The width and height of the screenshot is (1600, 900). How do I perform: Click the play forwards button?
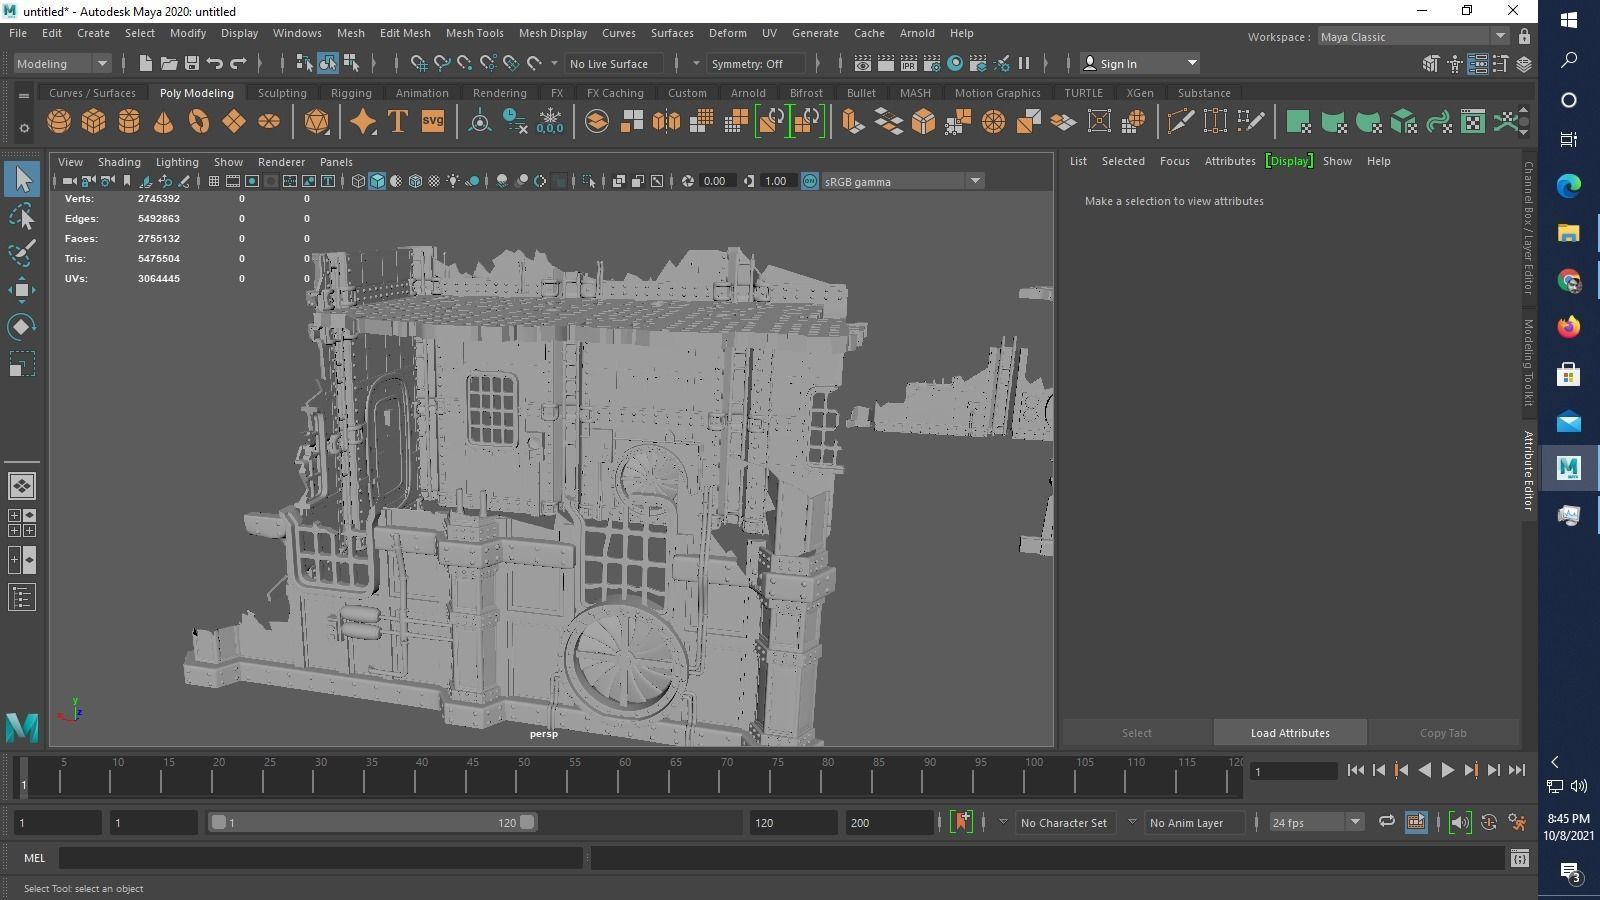[1447, 770]
